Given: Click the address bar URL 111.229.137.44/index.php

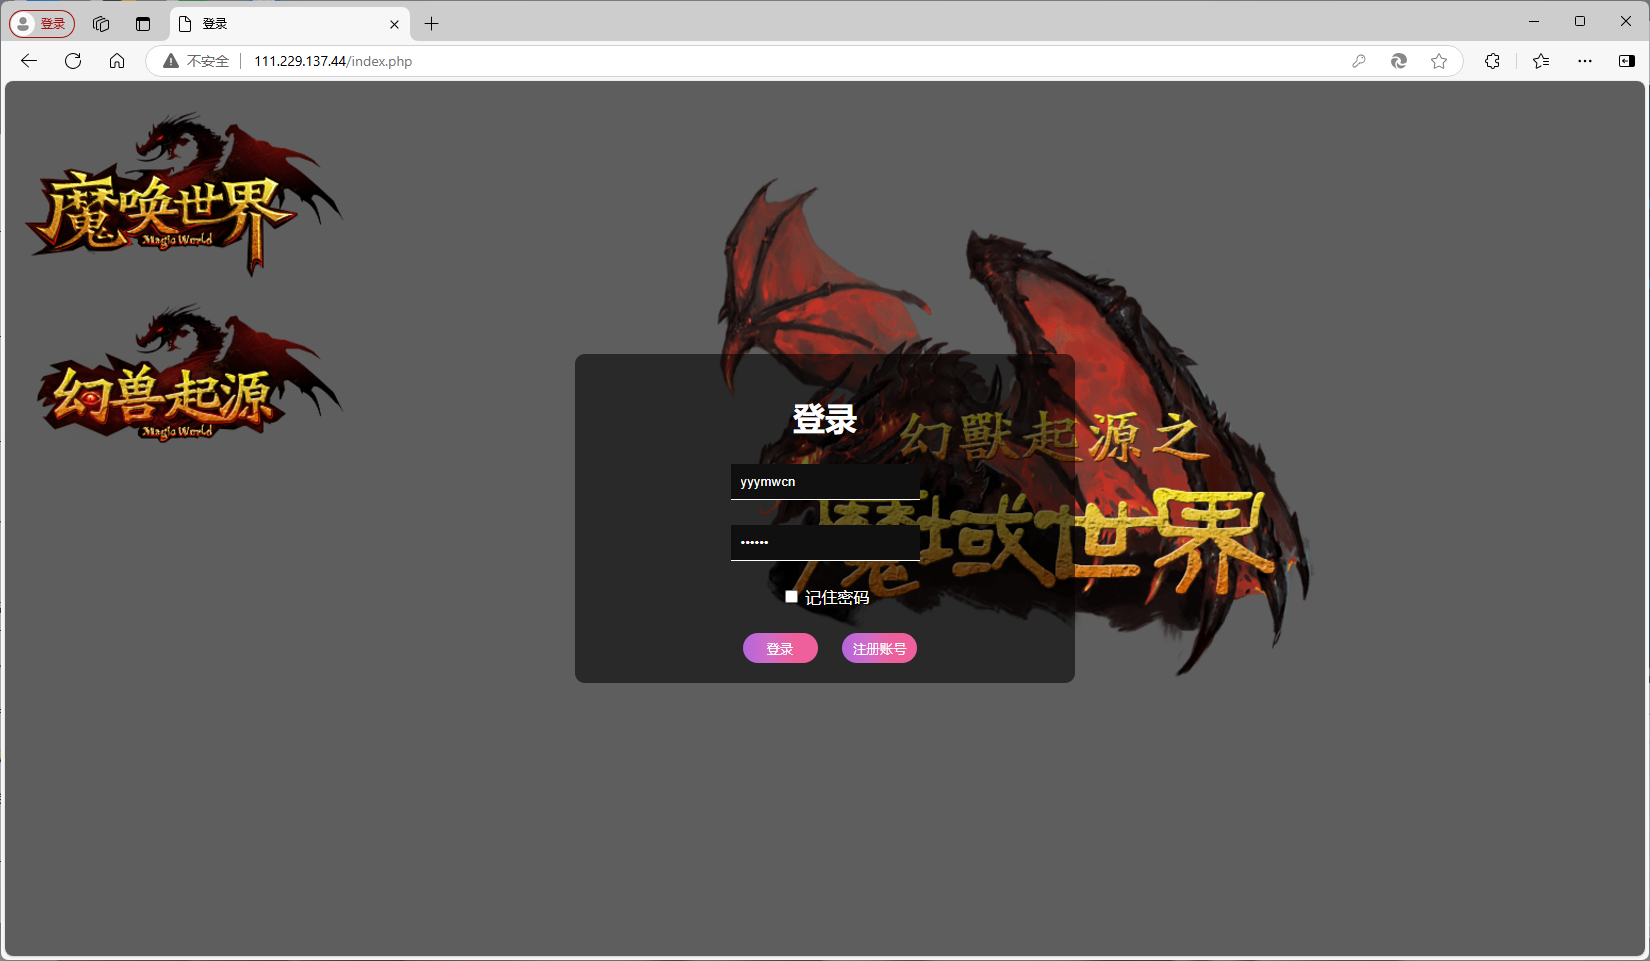Looking at the screenshot, I should (x=333, y=61).
